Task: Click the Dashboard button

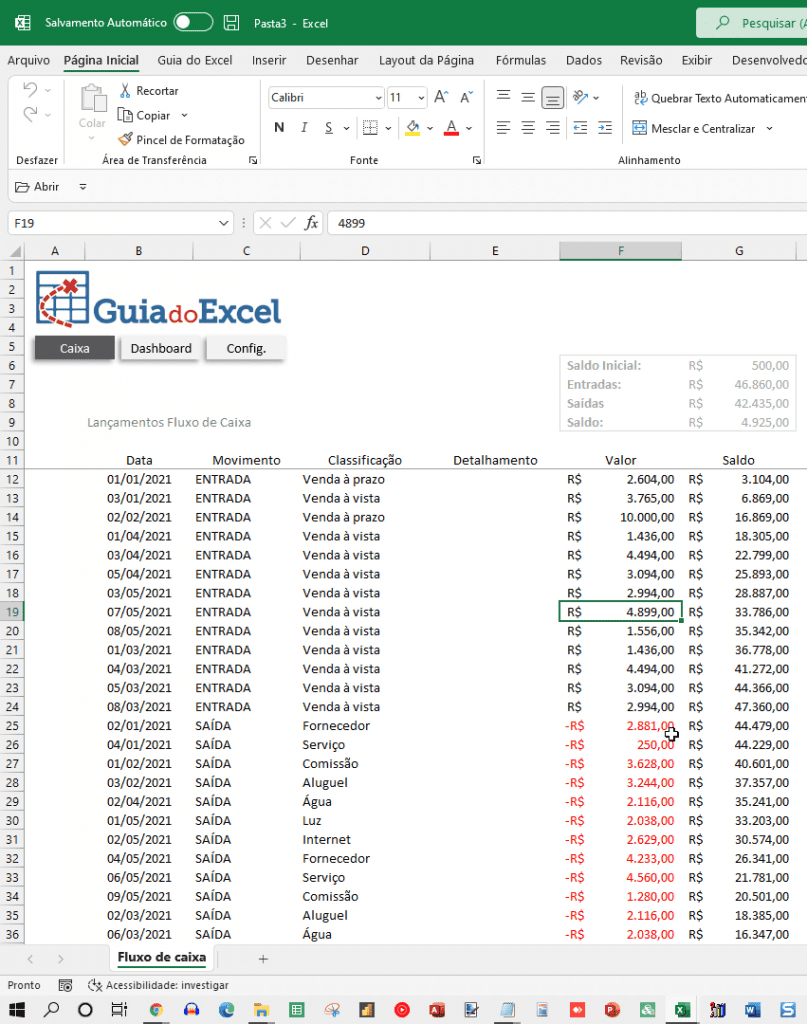Action: point(161,348)
